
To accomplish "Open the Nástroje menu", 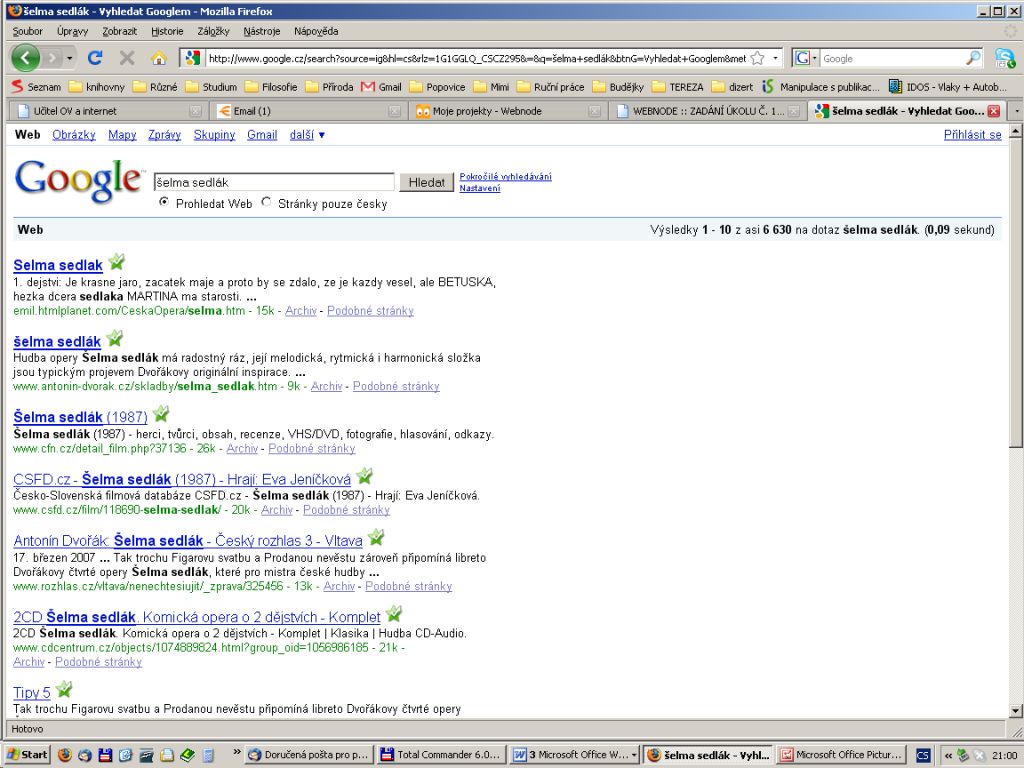I will pyautogui.click(x=262, y=31).
